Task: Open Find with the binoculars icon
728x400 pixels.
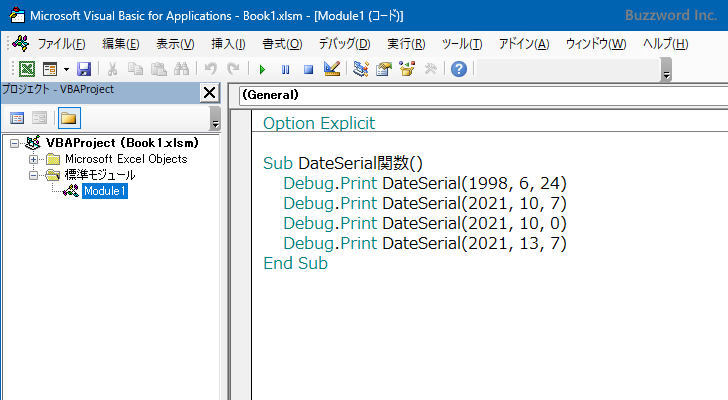Action: [x=181, y=69]
